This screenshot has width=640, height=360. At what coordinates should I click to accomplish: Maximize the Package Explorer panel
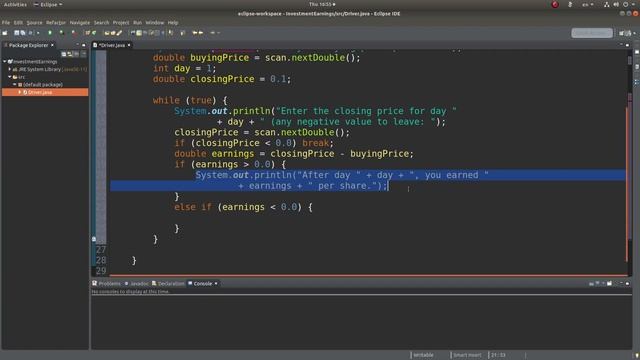[84, 45]
